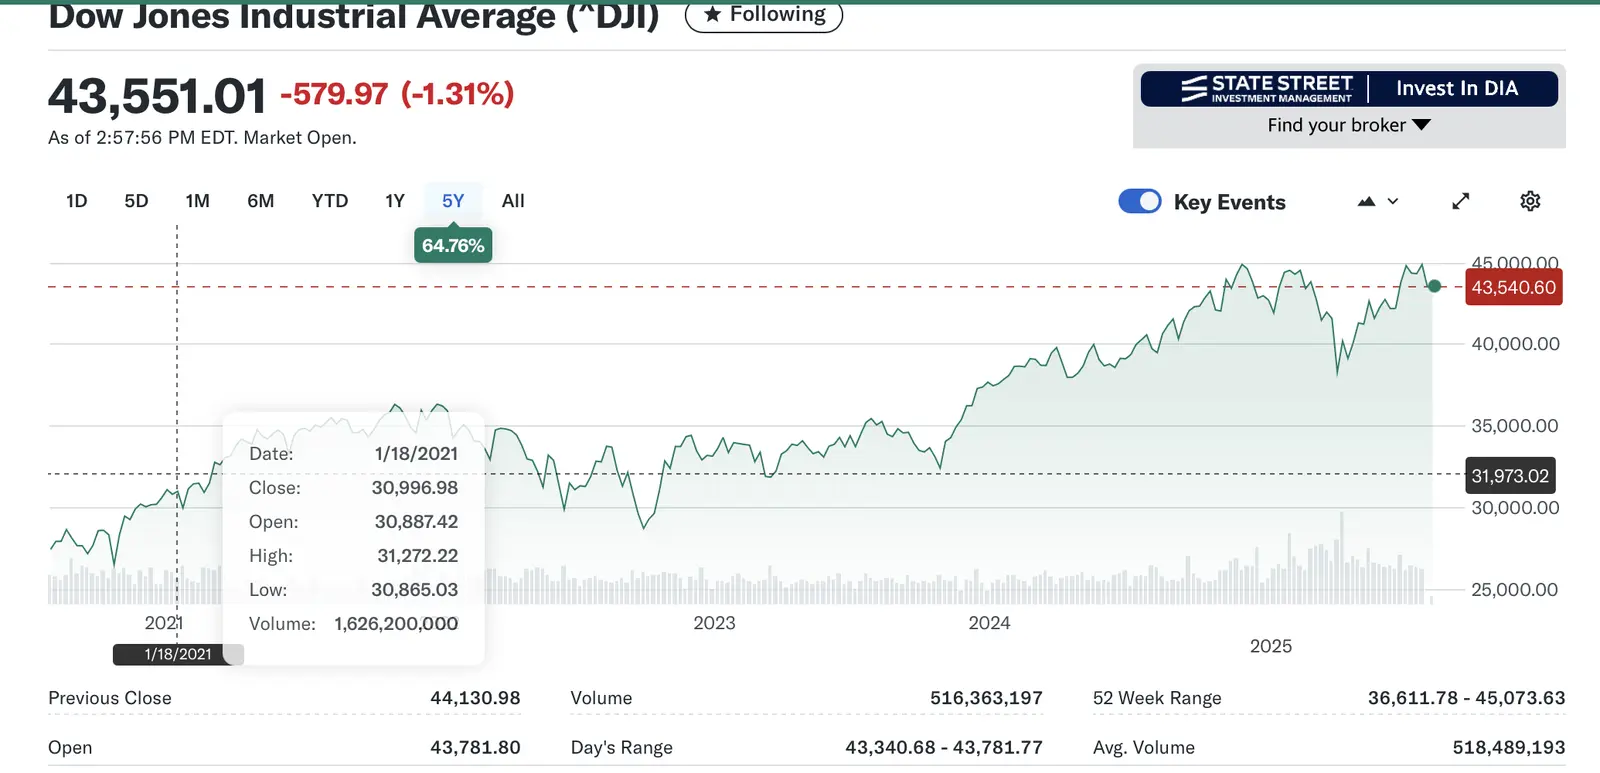Open chart settings gear icon
This screenshot has height=773, width=1600.
click(x=1530, y=201)
